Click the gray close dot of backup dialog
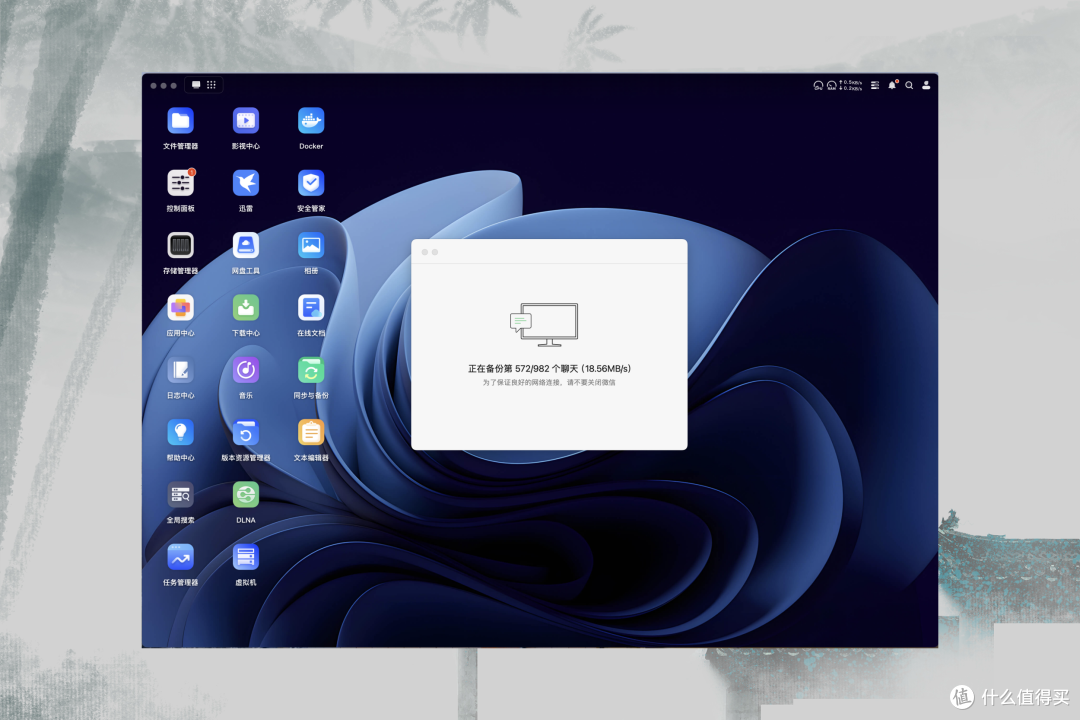This screenshot has height=720, width=1080. 425,252
